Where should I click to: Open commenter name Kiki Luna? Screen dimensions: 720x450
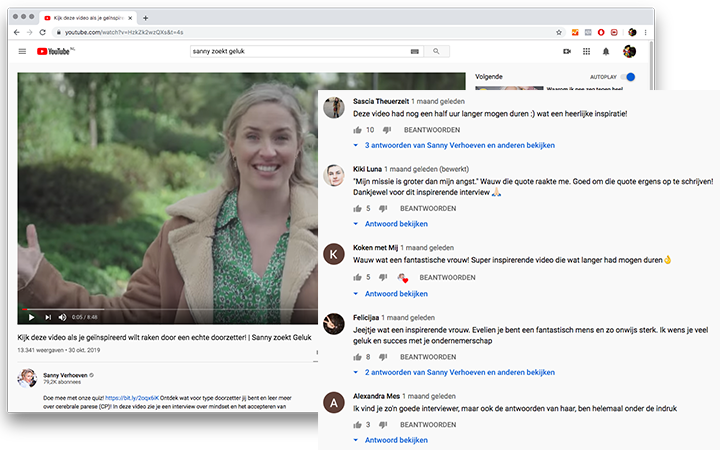tap(367, 169)
